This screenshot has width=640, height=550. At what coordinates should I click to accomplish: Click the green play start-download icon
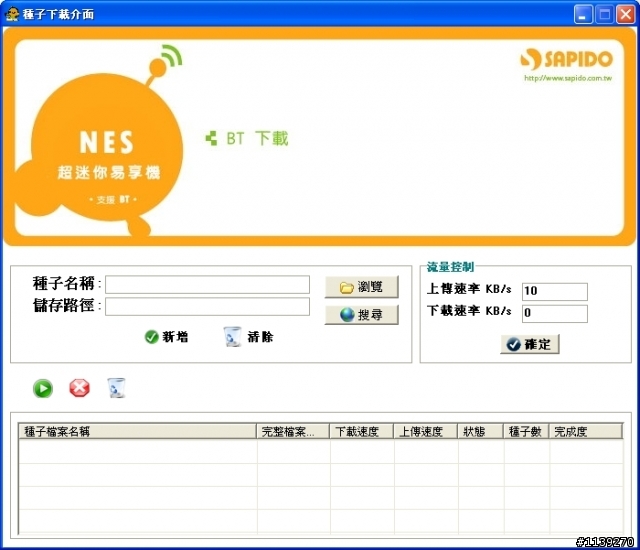click(43, 388)
